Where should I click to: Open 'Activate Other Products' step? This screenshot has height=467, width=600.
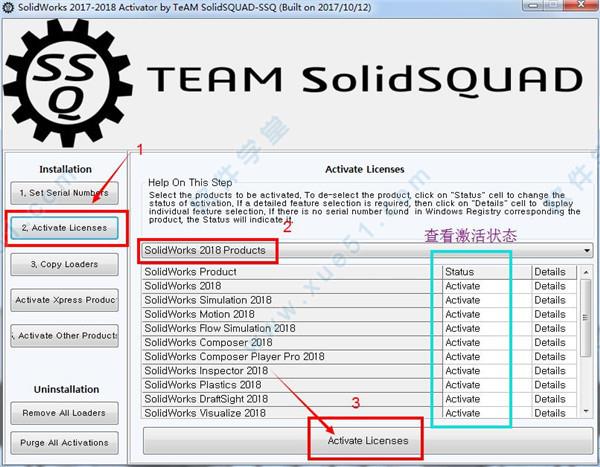[64, 336]
